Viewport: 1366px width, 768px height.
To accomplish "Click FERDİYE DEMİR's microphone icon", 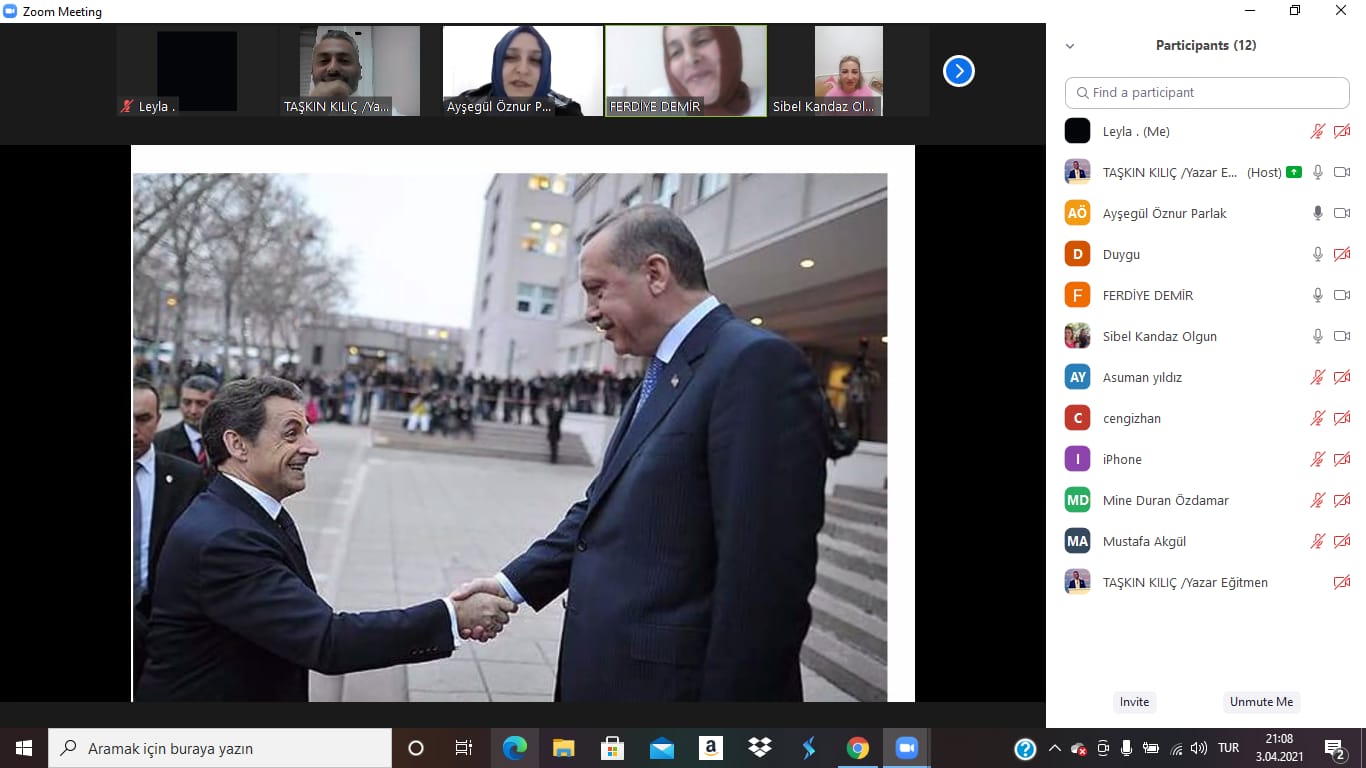I will point(1318,295).
